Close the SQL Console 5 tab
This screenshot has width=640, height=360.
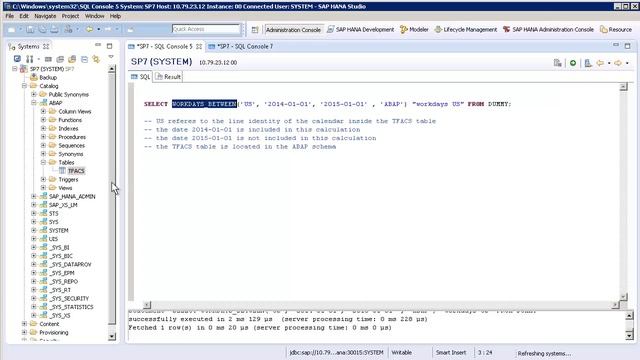199,47
